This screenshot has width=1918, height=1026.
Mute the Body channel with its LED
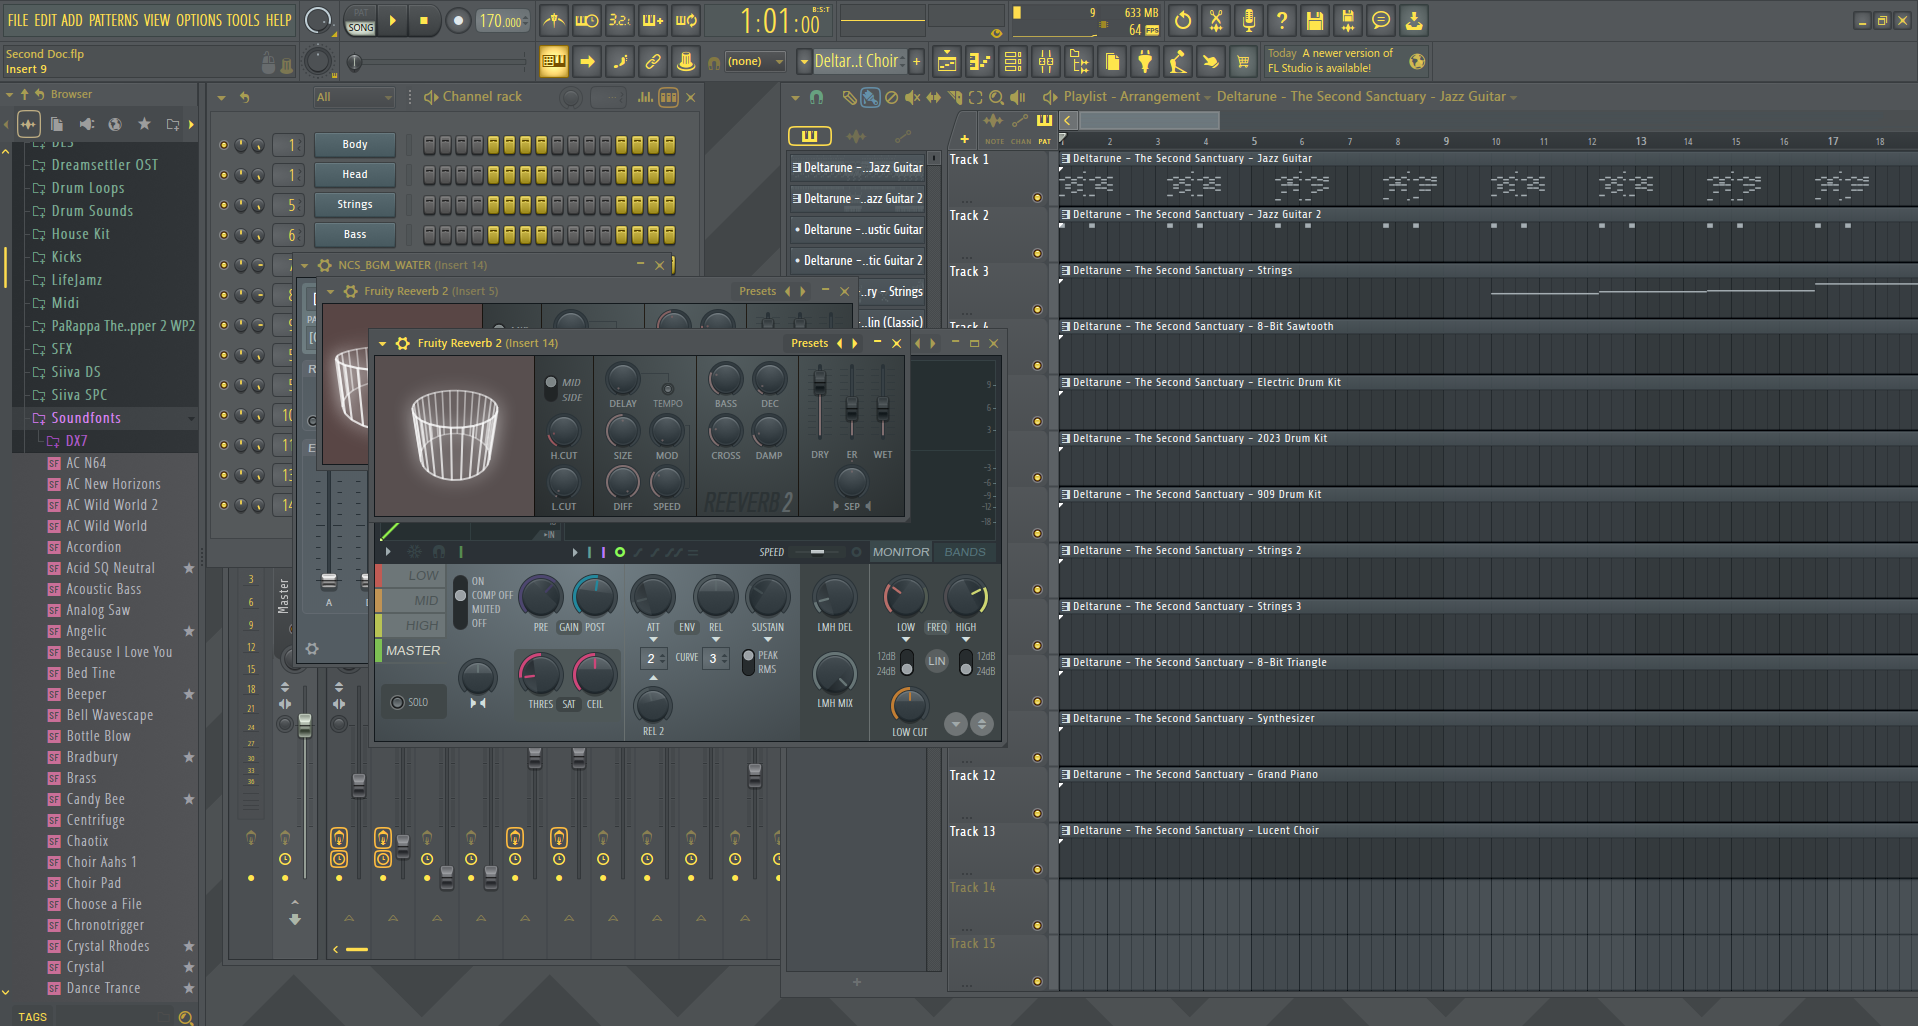[x=224, y=145]
